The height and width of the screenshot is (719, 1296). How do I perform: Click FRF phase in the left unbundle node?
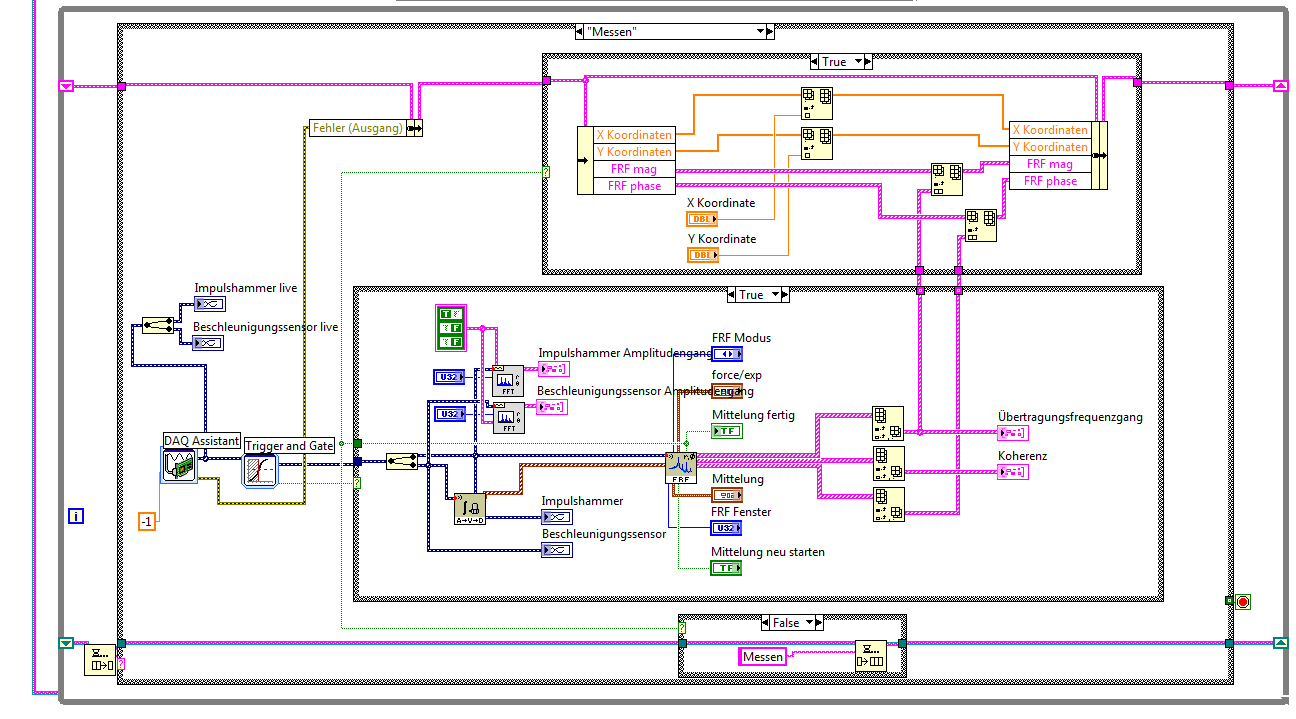(634, 186)
